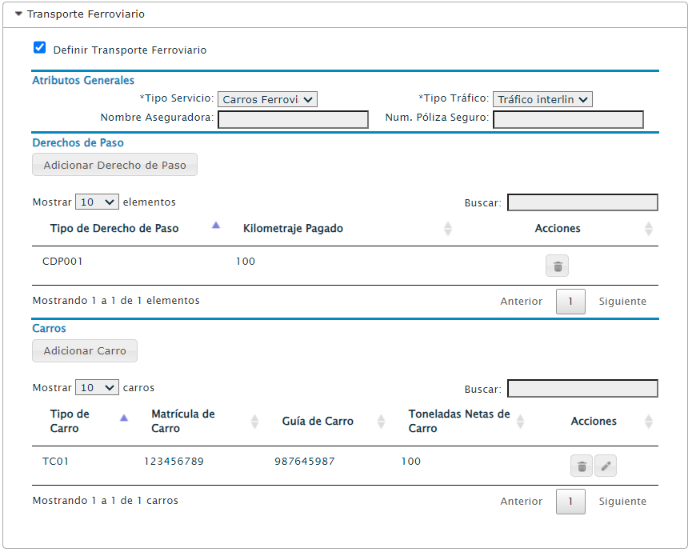
Task: Sort by Matrícula de Carro column arrows
Action: (254, 421)
